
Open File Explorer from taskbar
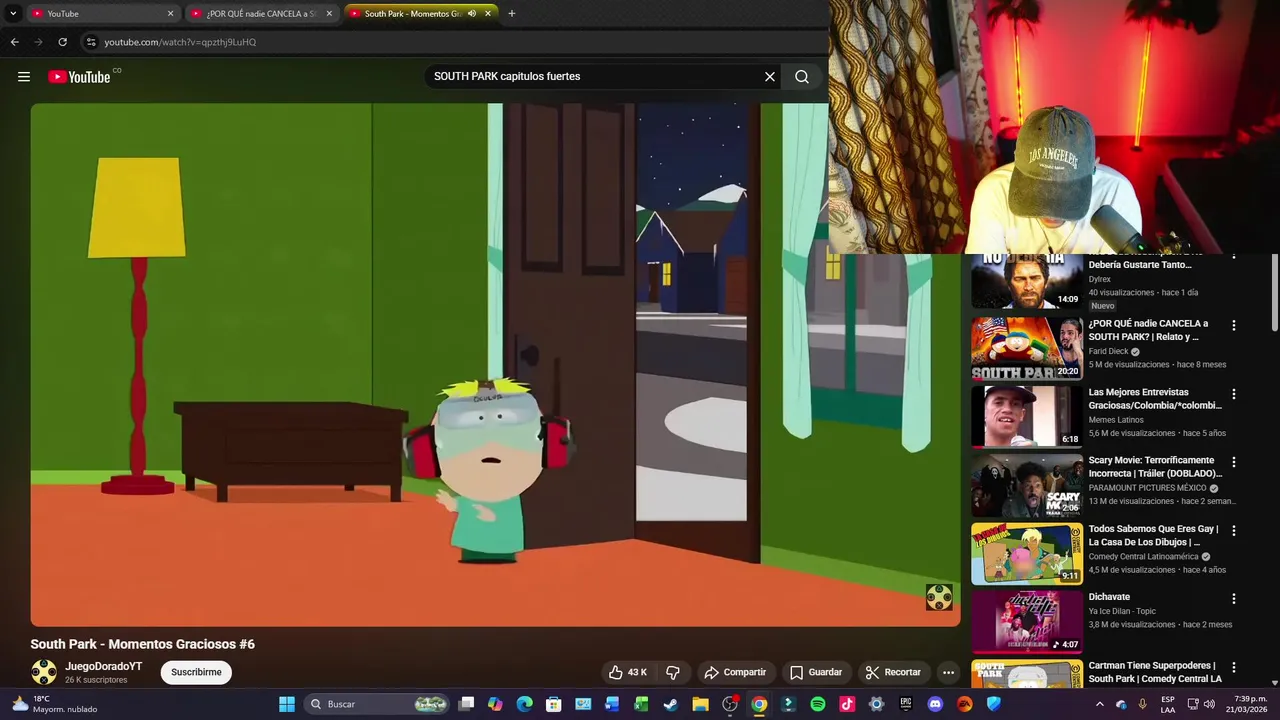point(700,704)
